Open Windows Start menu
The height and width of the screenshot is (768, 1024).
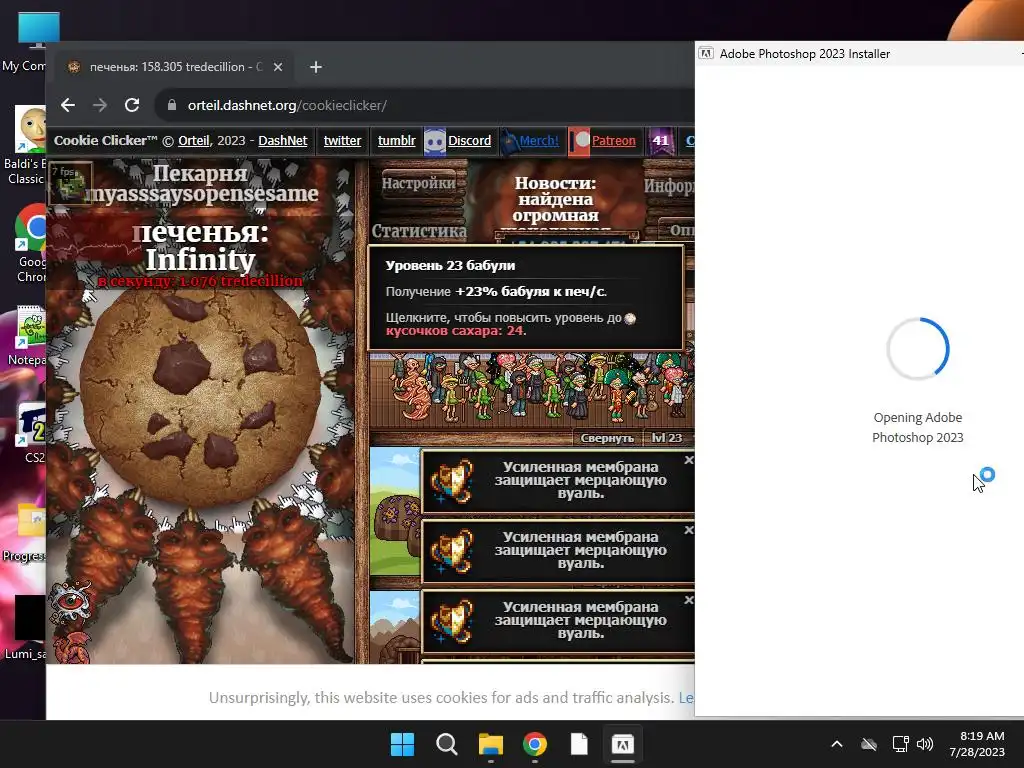(402, 744)
